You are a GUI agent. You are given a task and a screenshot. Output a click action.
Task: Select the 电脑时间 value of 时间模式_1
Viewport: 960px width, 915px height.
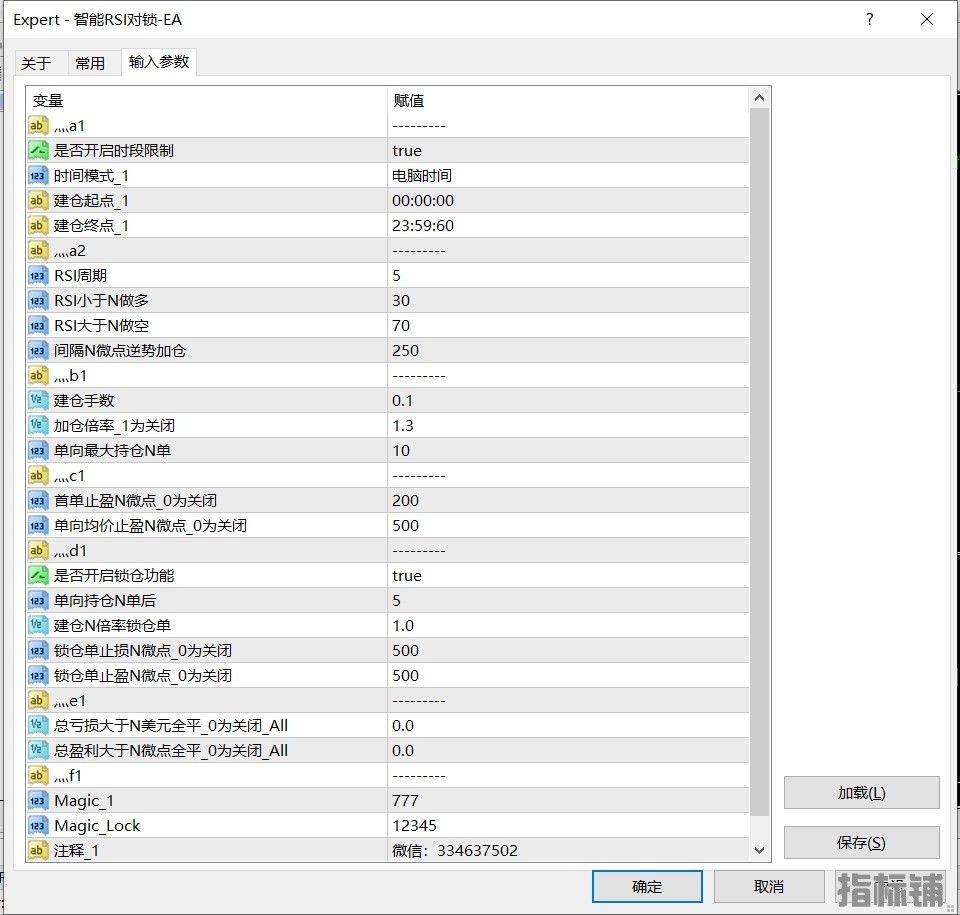coord(422,176)
